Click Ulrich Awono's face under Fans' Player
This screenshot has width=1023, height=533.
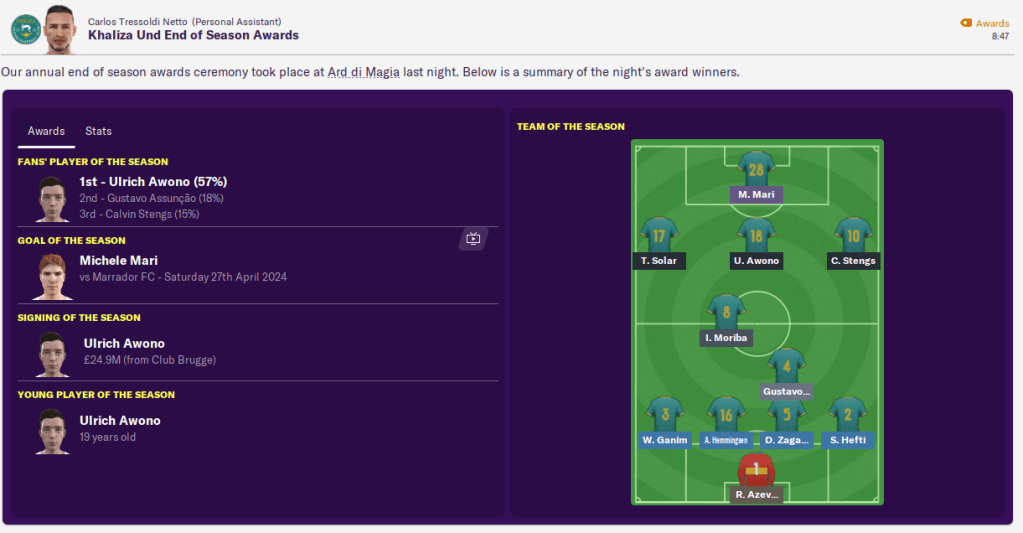click(x=50, y=198)
